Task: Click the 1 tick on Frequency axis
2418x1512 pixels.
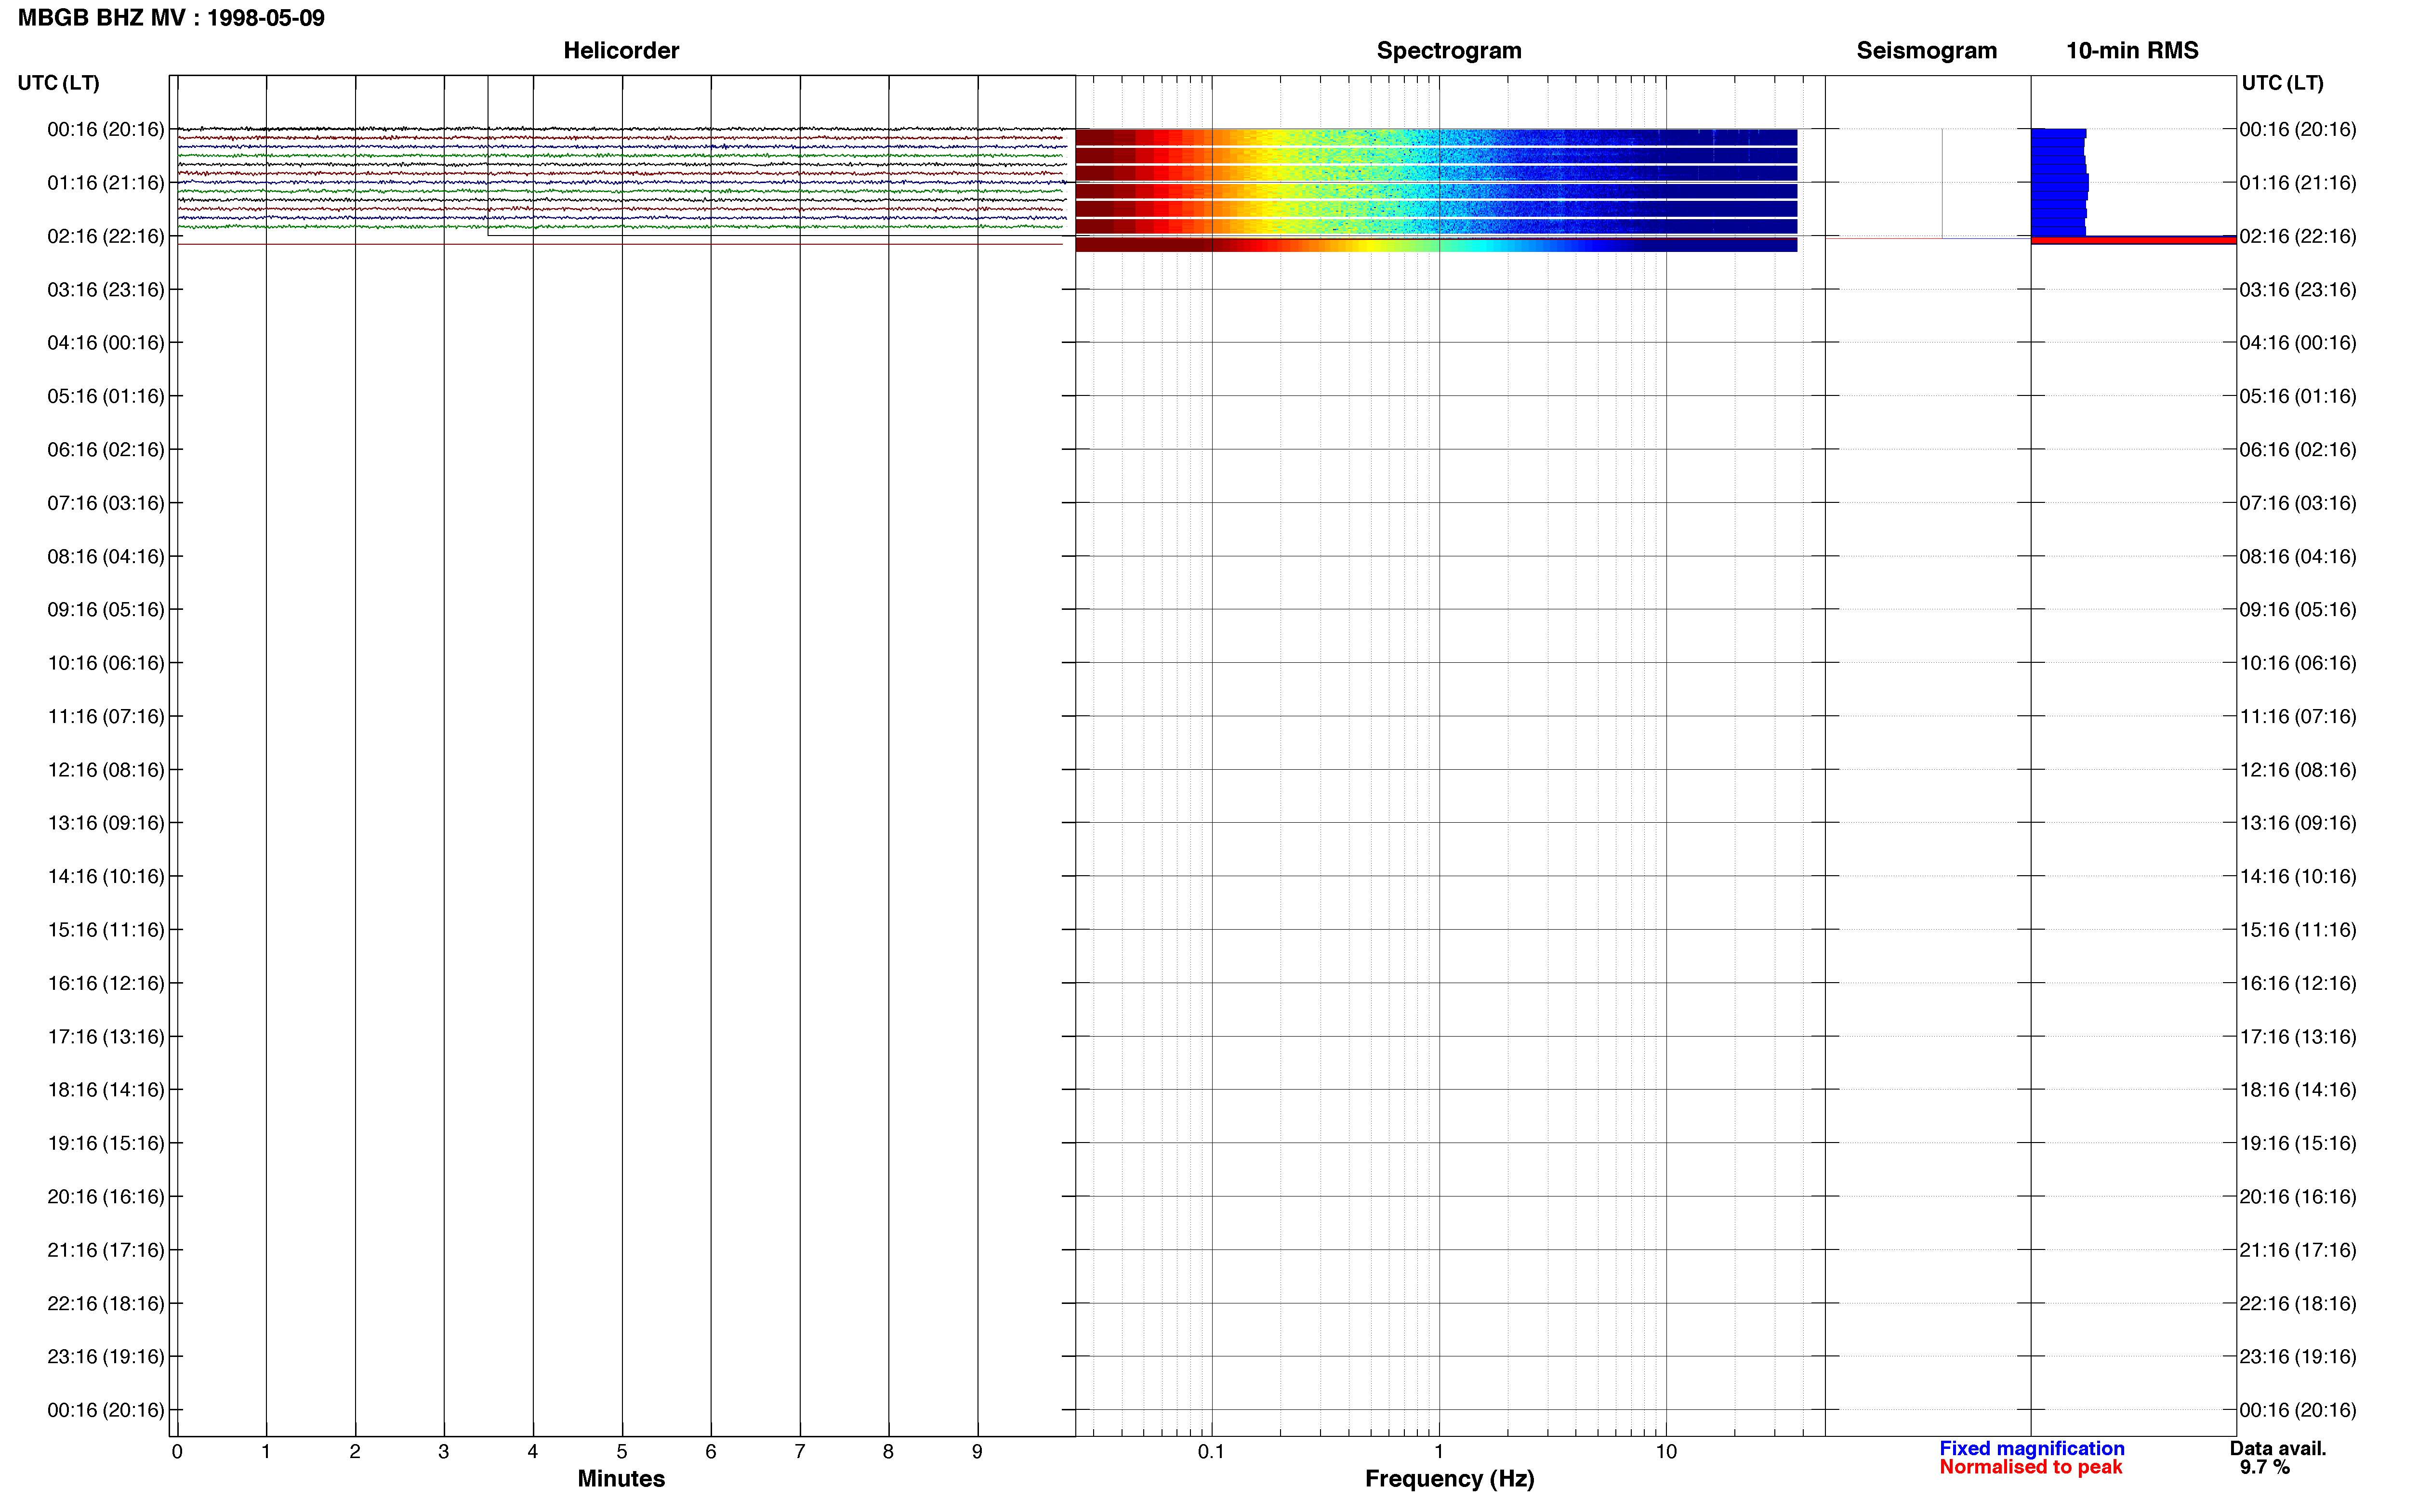Action: [x=1439, y=1452]
